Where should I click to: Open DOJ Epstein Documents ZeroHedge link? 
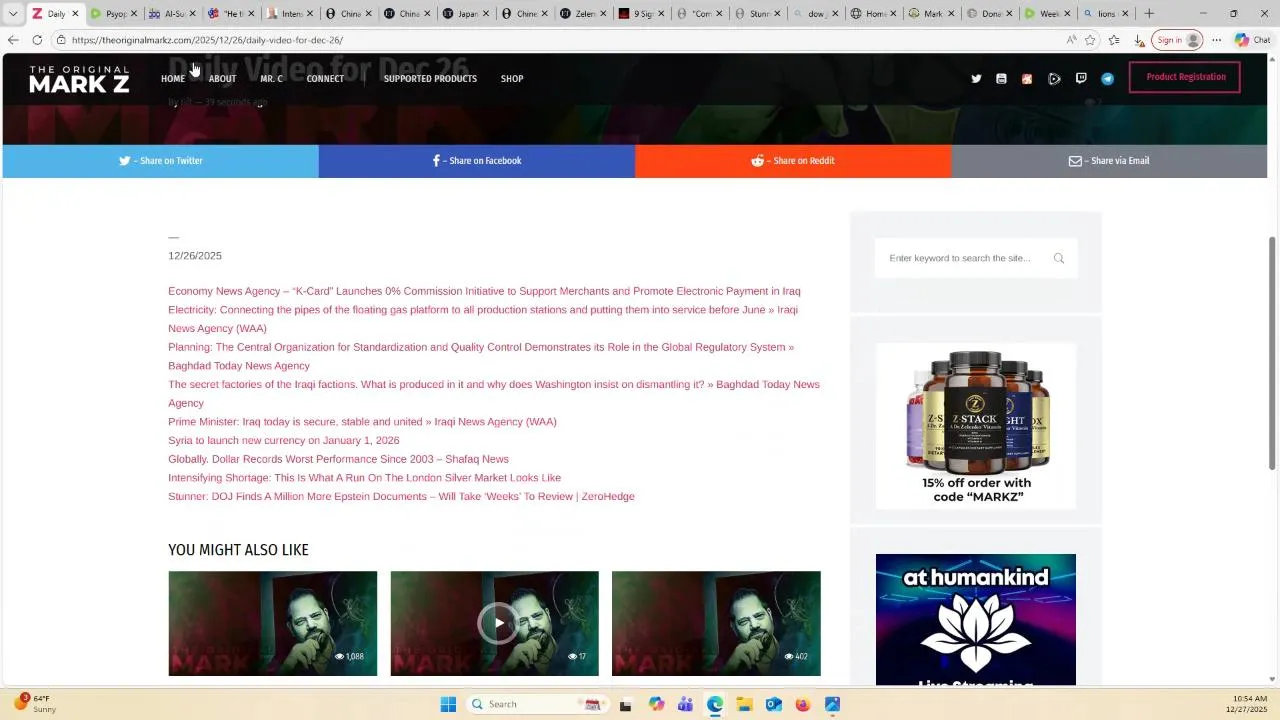click(401, 496)
